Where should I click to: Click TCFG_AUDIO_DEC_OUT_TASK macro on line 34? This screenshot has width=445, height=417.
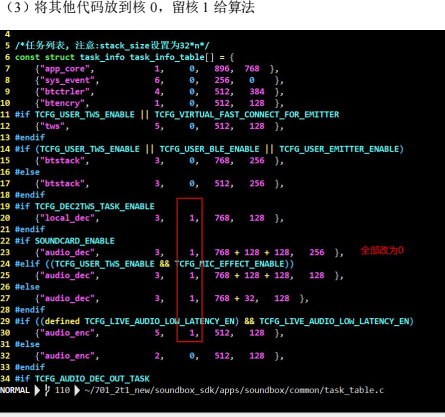(x=92, y=379)
